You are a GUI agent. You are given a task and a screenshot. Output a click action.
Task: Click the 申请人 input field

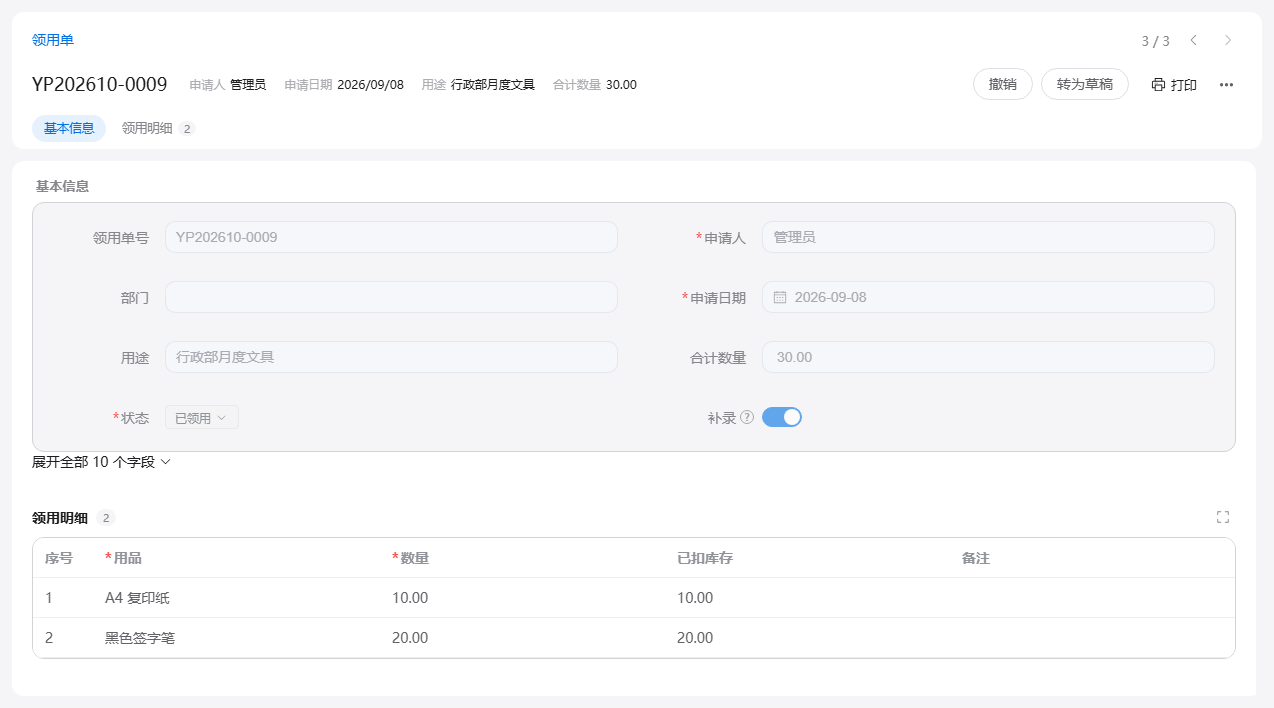[x=988, y=237]
